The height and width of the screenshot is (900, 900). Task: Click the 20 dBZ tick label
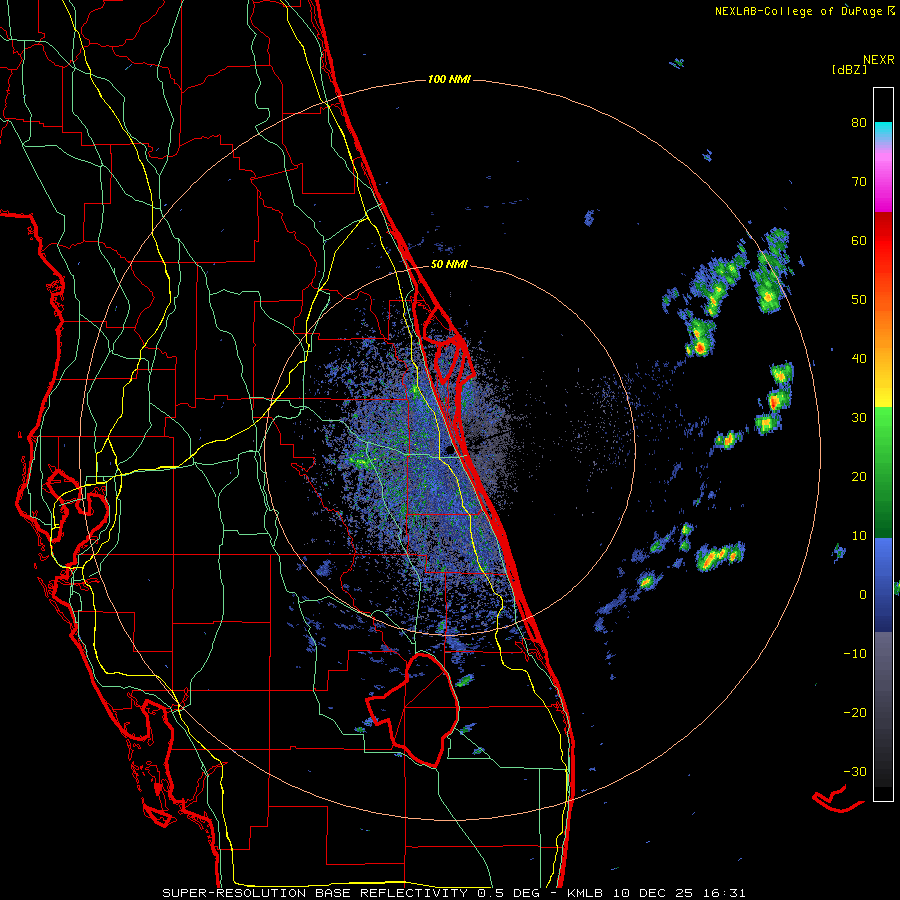tap(859, 477)
